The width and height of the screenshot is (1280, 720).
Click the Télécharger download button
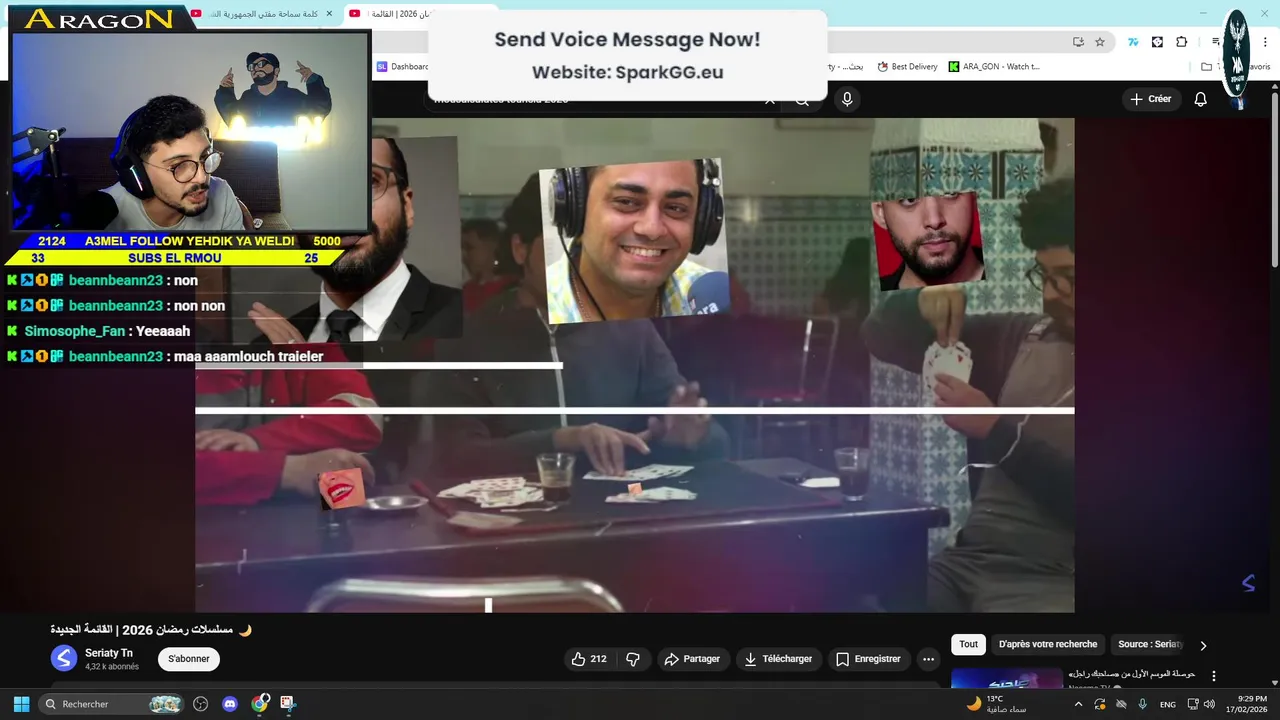tap(778, 659)
